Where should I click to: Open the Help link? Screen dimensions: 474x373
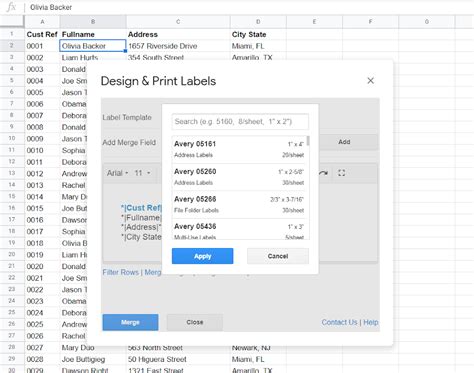coord(371,322)
